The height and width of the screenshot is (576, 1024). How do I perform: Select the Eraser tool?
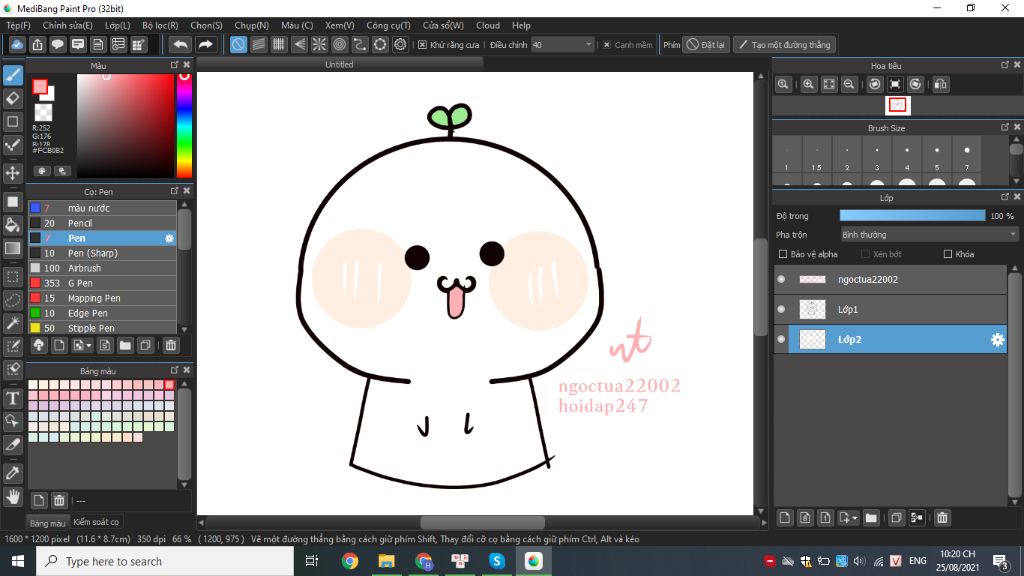point(12,99)
